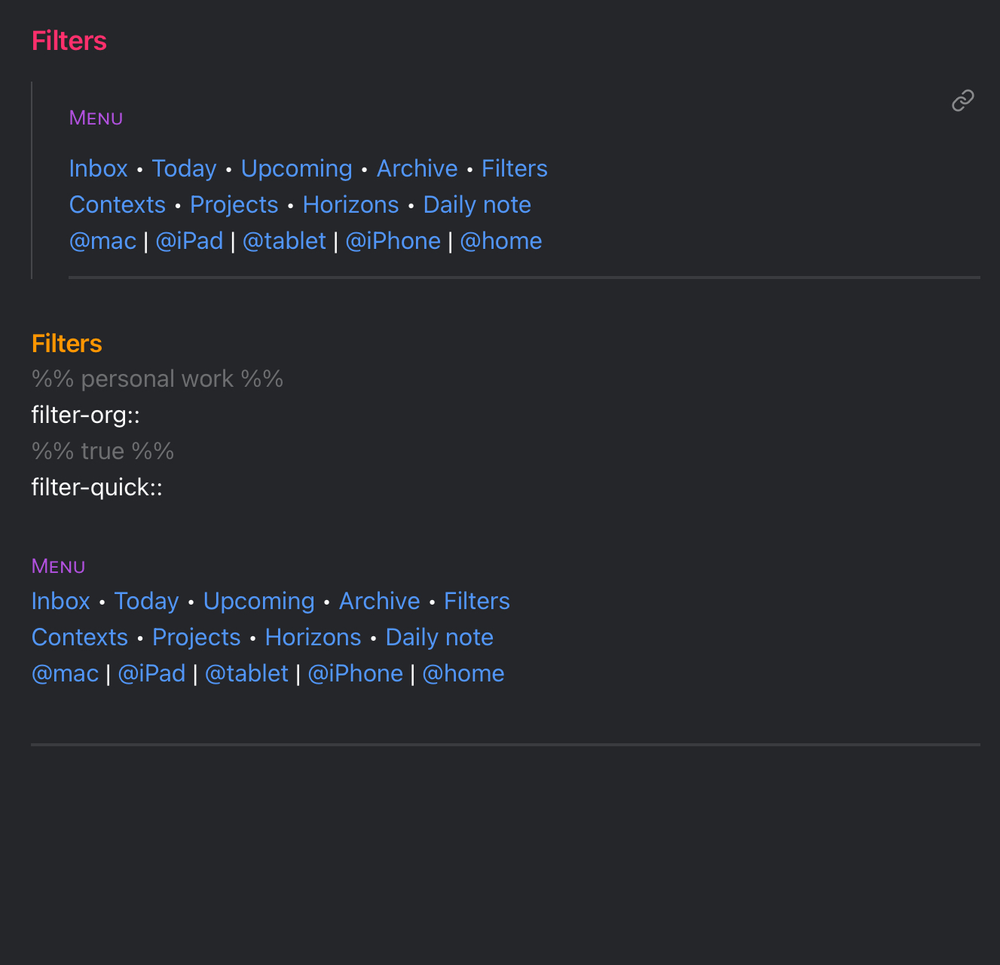Open Filters link in bottom menu
1000x965 pixels.
pos(477,602)
